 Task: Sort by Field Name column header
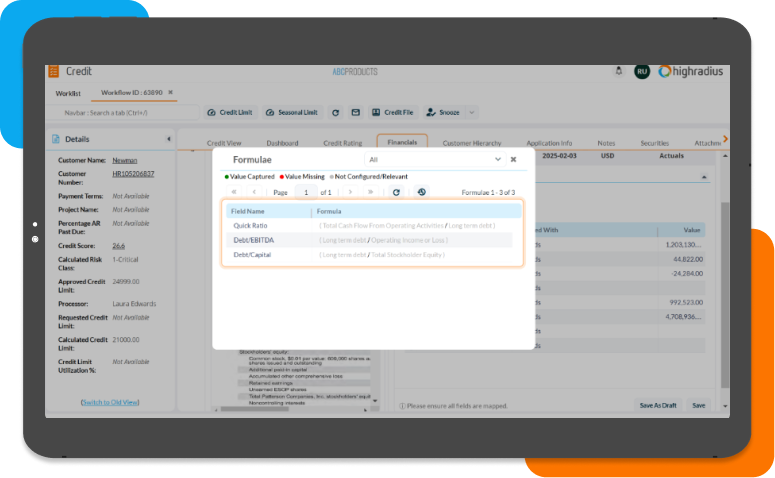pos(268,211)
